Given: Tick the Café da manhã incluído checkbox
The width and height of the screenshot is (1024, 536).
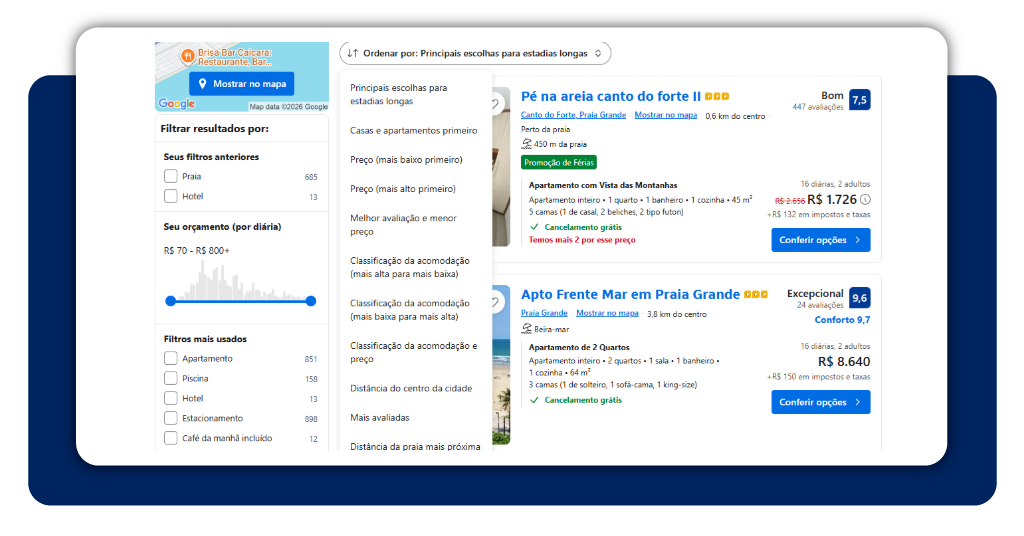Looking at the screenshot, I should pyautogui.click(x=170, y=438).
